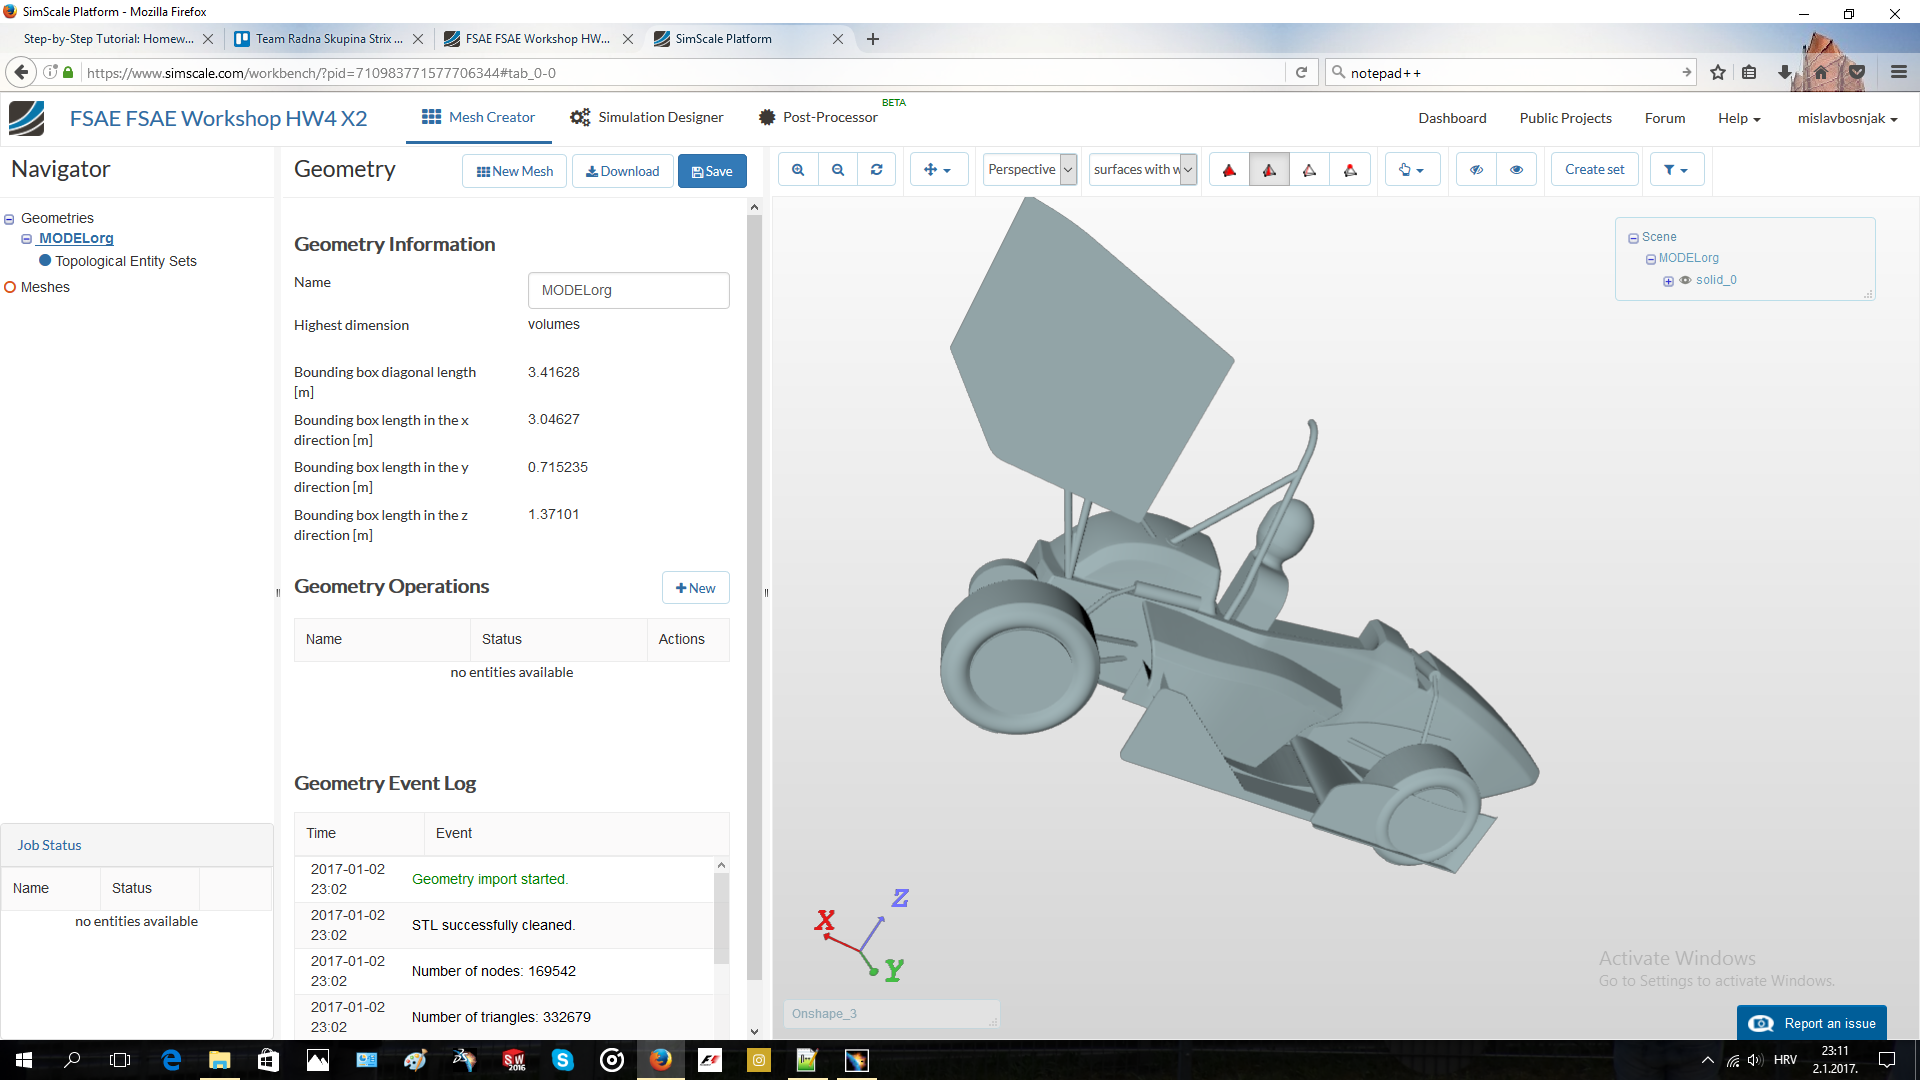The width and height of the screenshot is (1920, 1080).
Task: Expand solid_0 node in Scene tree
Action: 1668,281
